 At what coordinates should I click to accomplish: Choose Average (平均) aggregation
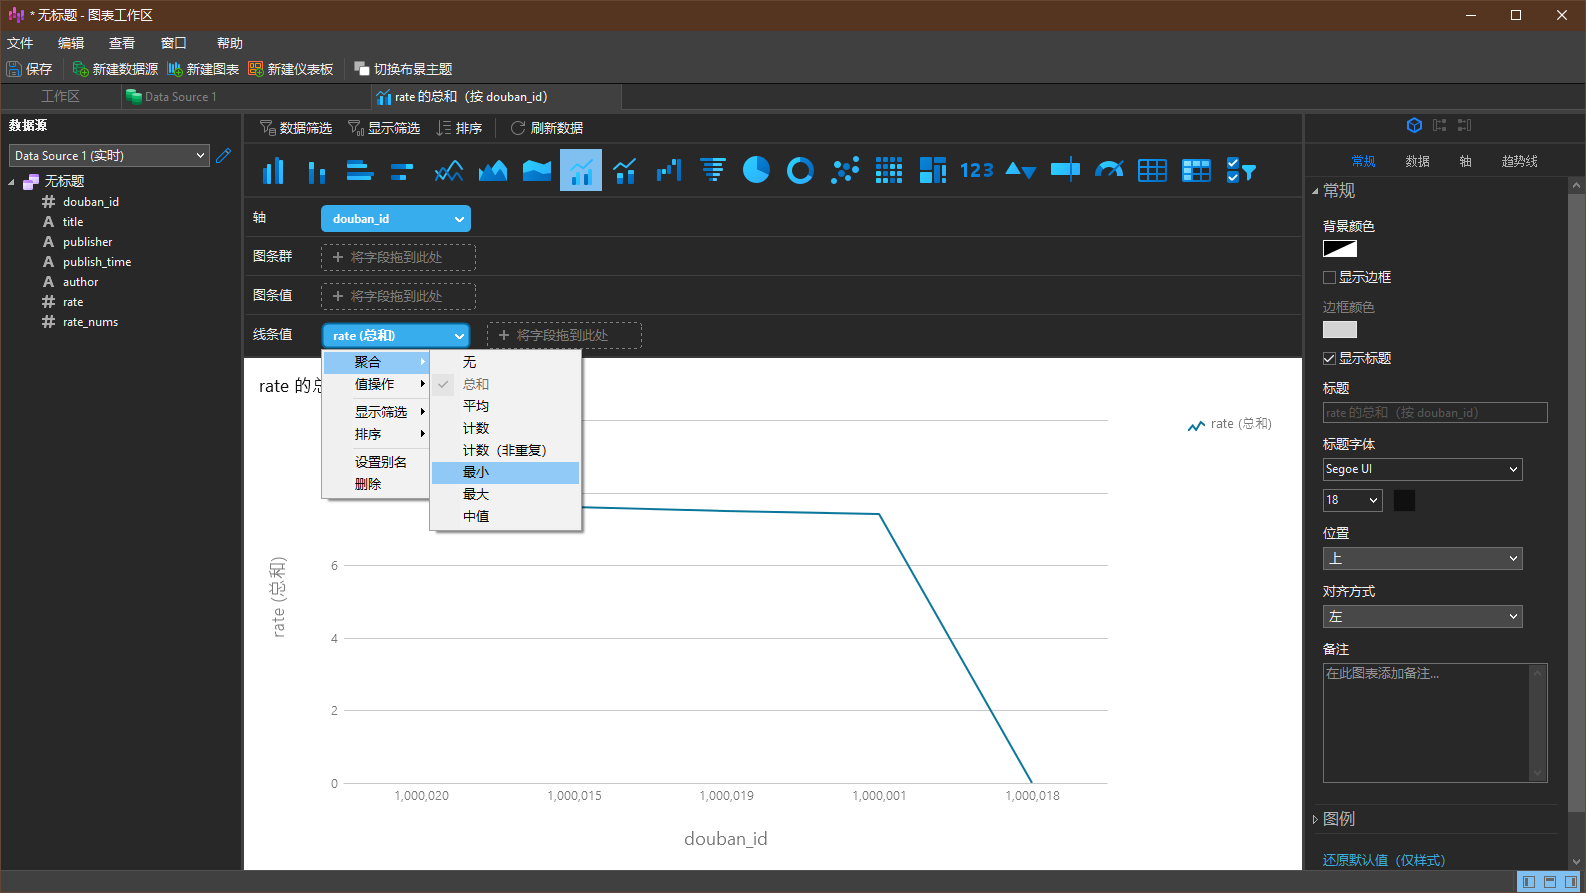pos(505,406)
